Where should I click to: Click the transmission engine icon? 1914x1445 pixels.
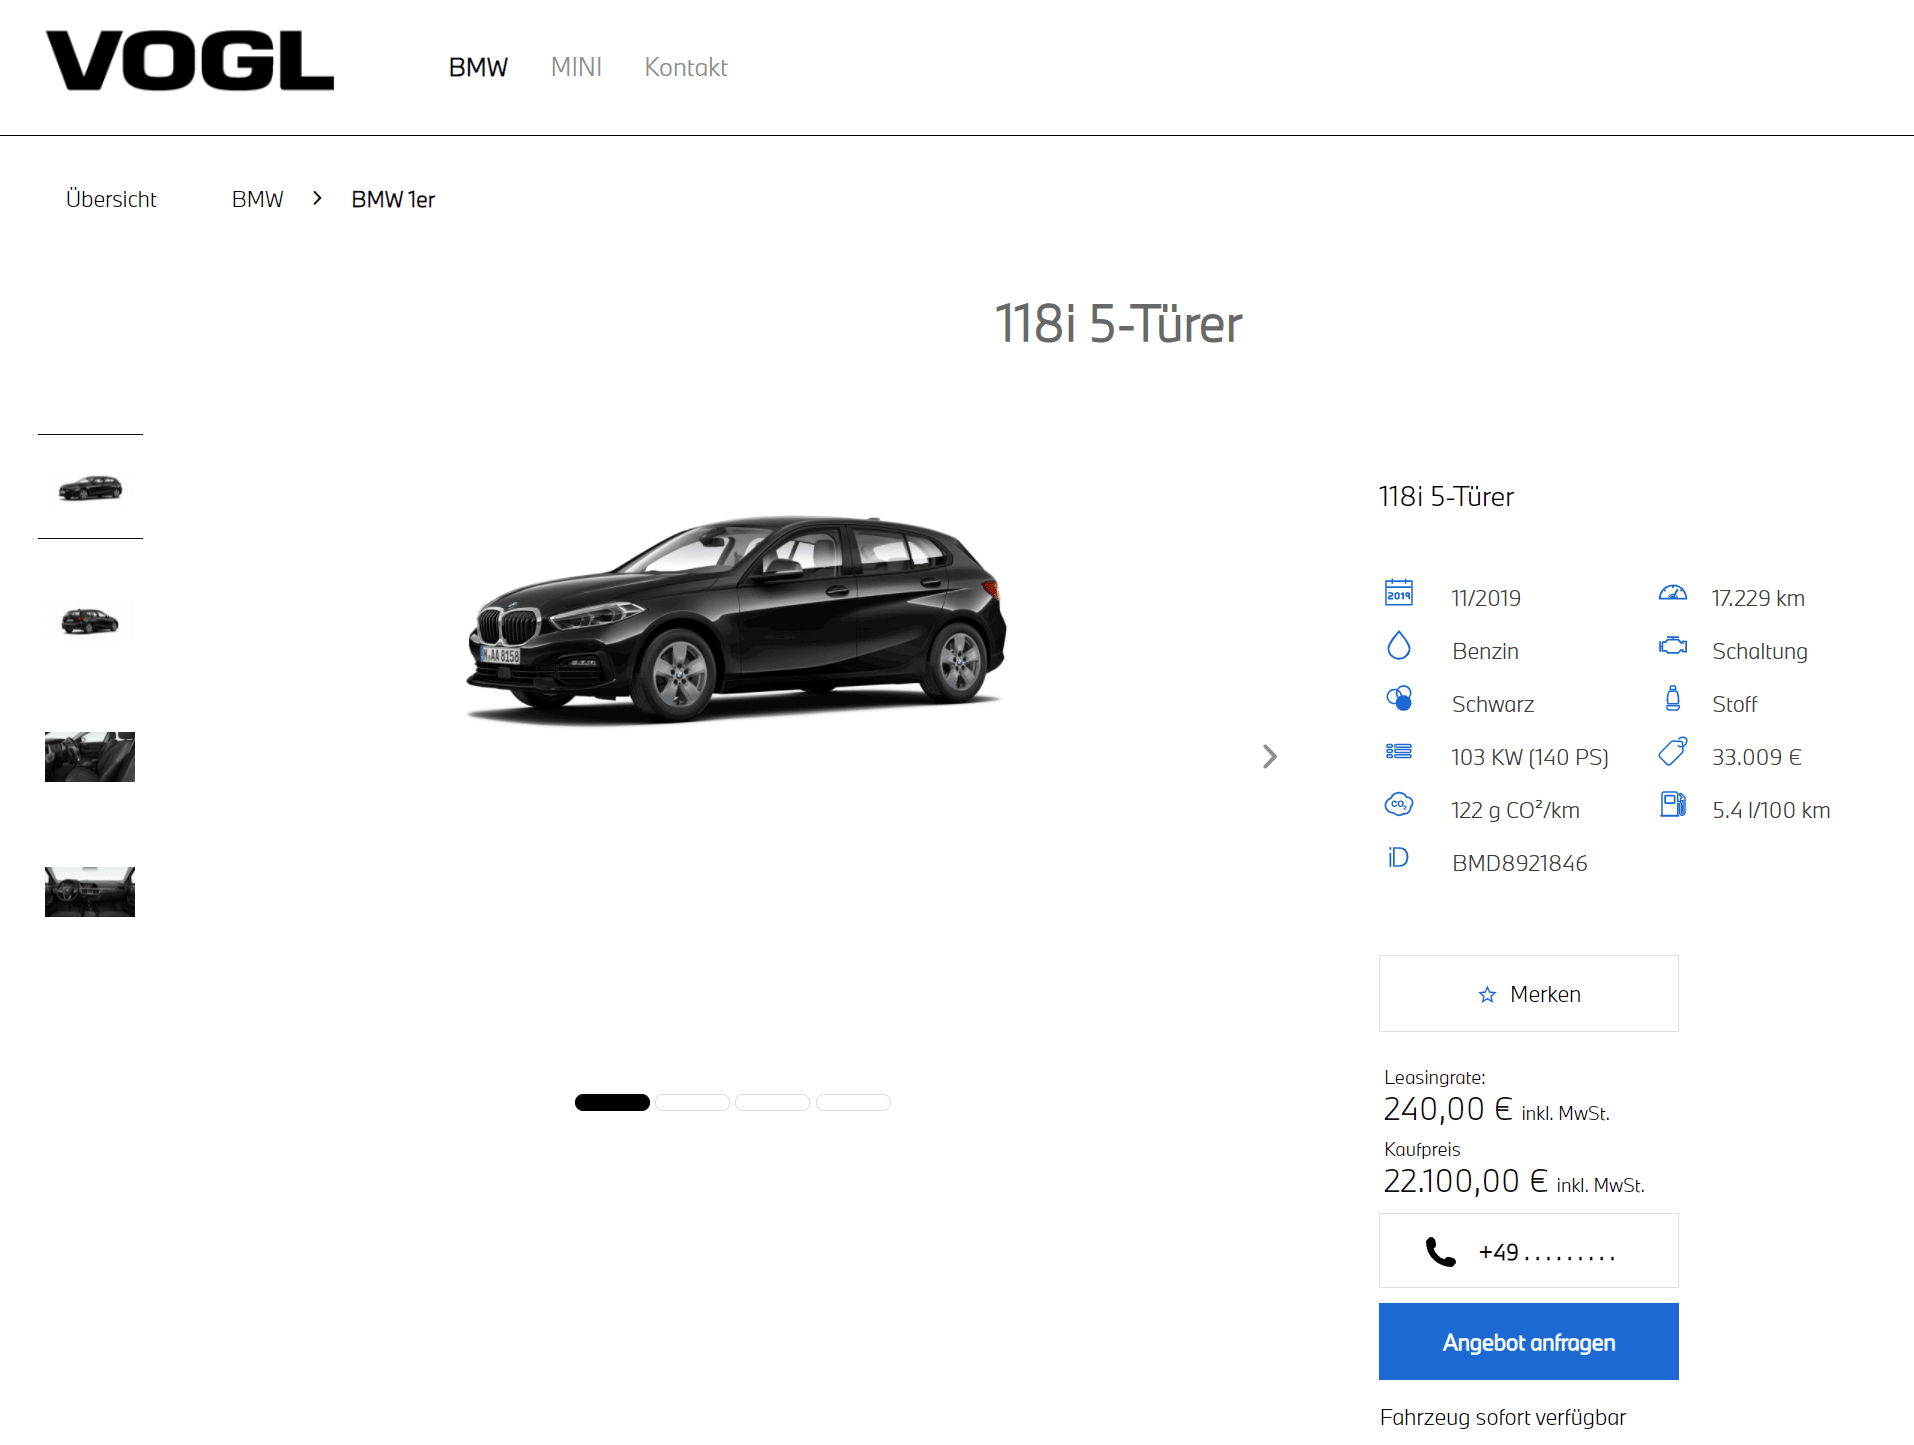(1673, 646)
